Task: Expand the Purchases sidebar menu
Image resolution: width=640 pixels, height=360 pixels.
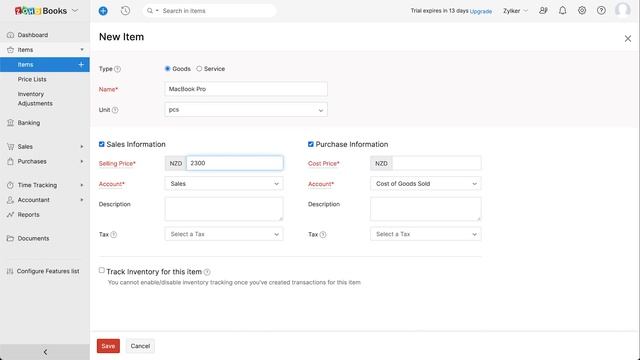Action: [82, 161]
